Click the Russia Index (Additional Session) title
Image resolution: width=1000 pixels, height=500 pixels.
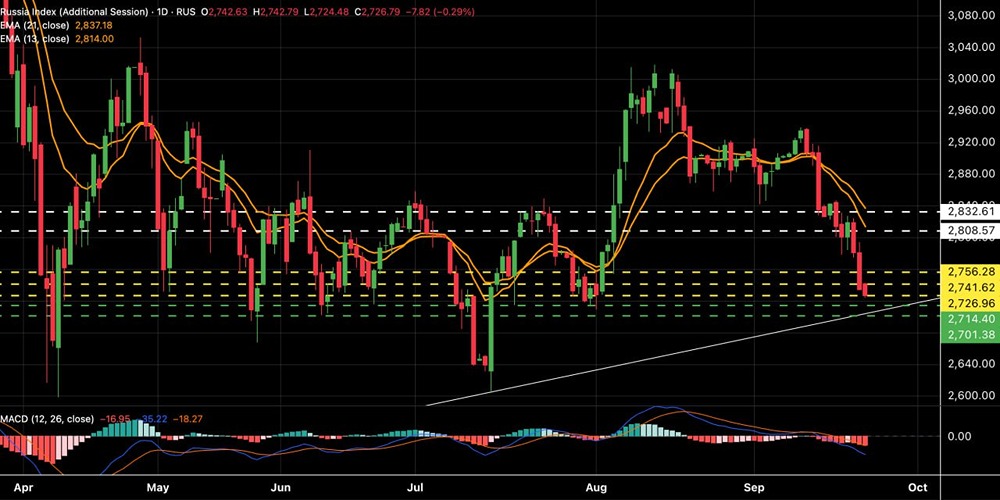click(x=74, y=12)
